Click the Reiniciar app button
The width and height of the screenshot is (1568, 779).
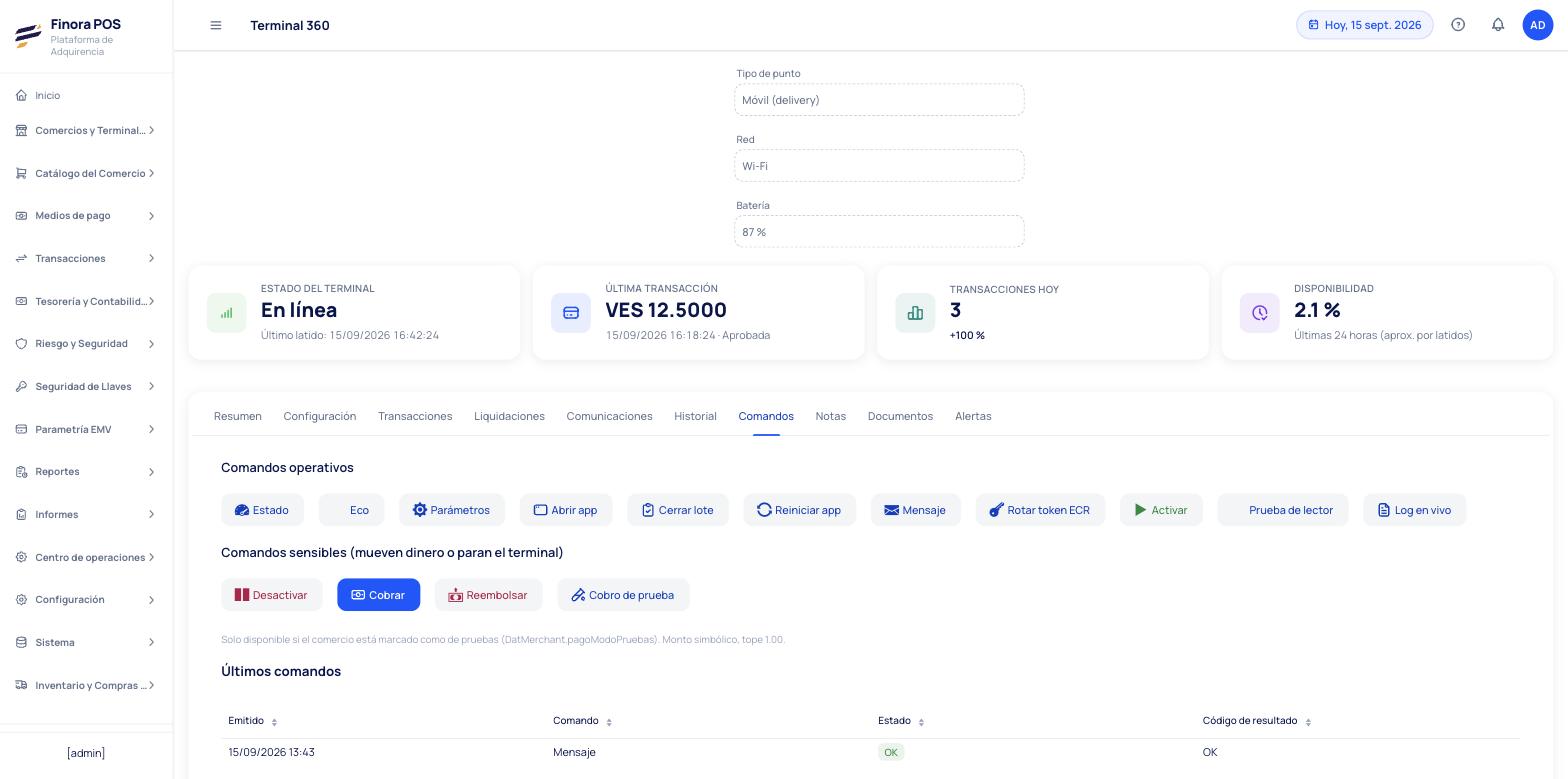(799, 510)
